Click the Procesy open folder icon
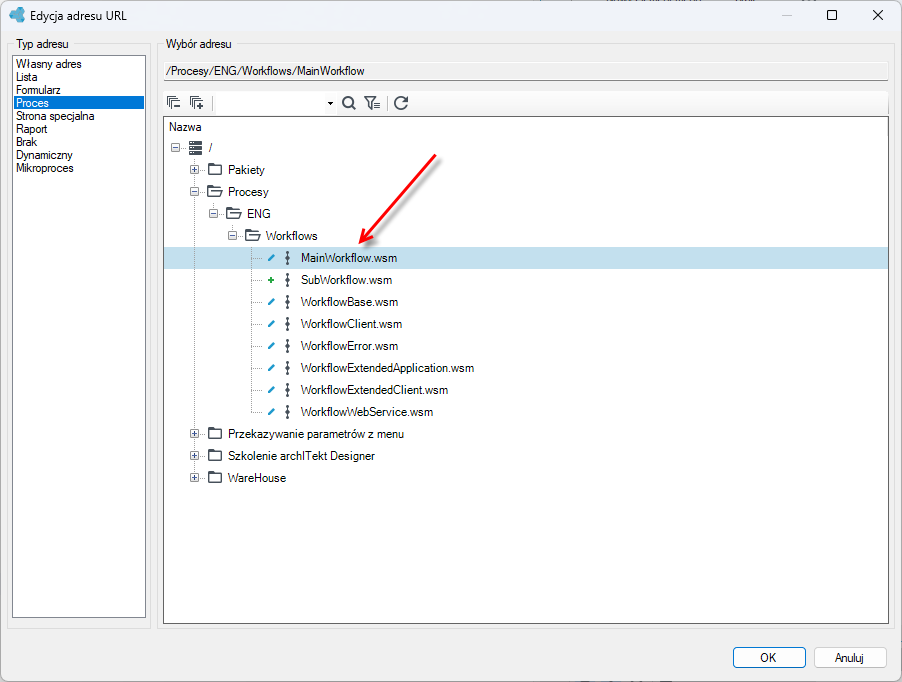Screen dimensions: 902x682 coord(215,191)
